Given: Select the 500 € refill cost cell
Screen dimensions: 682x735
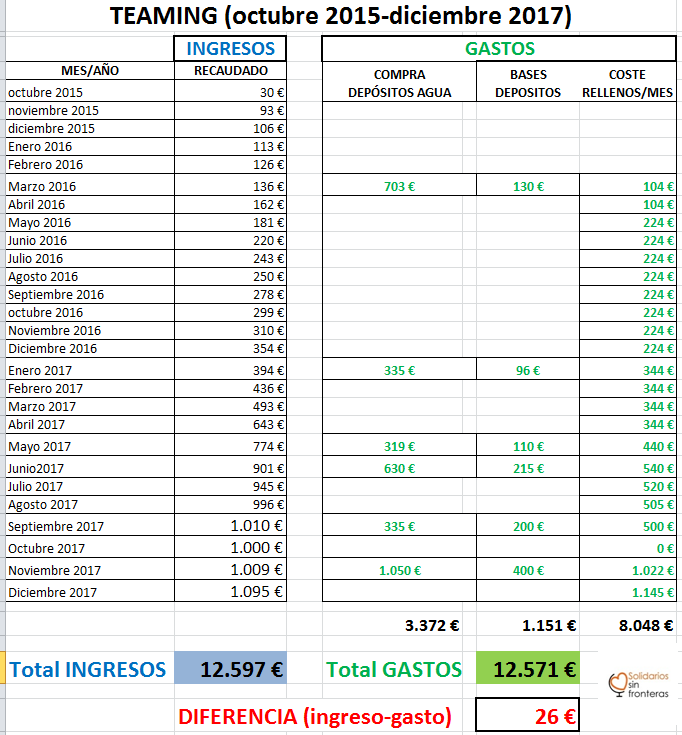Looking at the screenshot, I should [628, 526].
